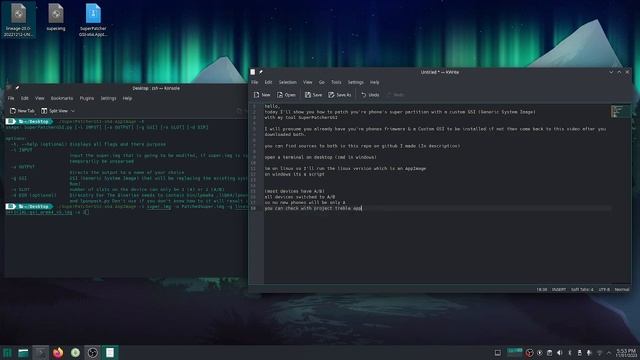
Task: Click the greyed Redo button in KWrite
Action: pyautogui.click(x=396, y=95)
